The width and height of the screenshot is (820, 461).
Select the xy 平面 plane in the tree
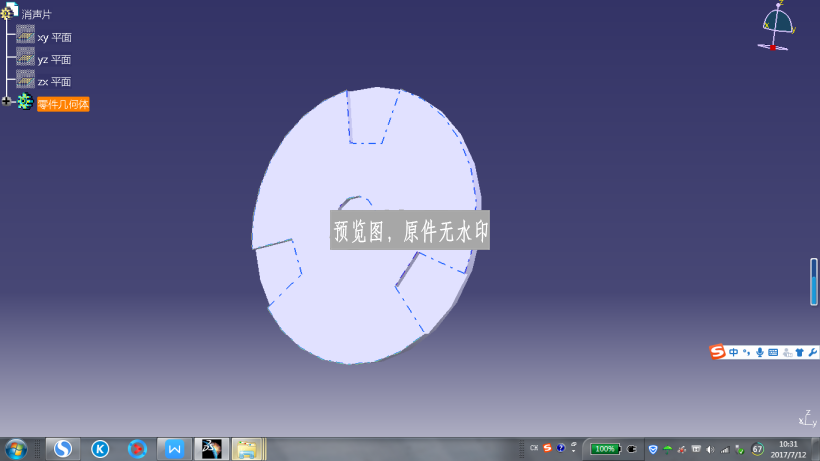54,38
